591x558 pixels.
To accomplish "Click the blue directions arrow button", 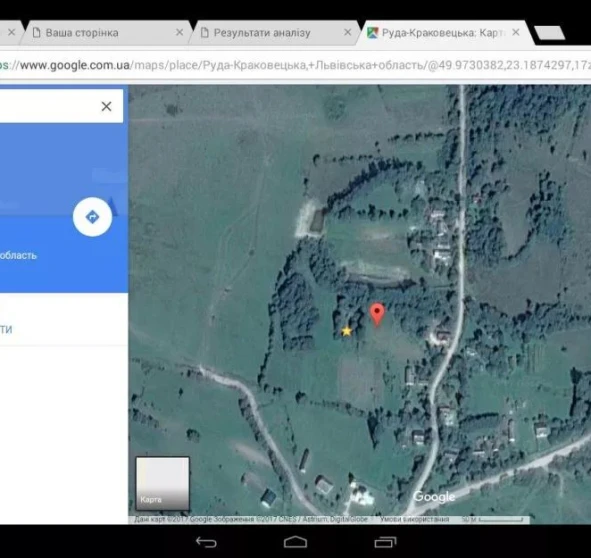I will [x=92, y=217].
